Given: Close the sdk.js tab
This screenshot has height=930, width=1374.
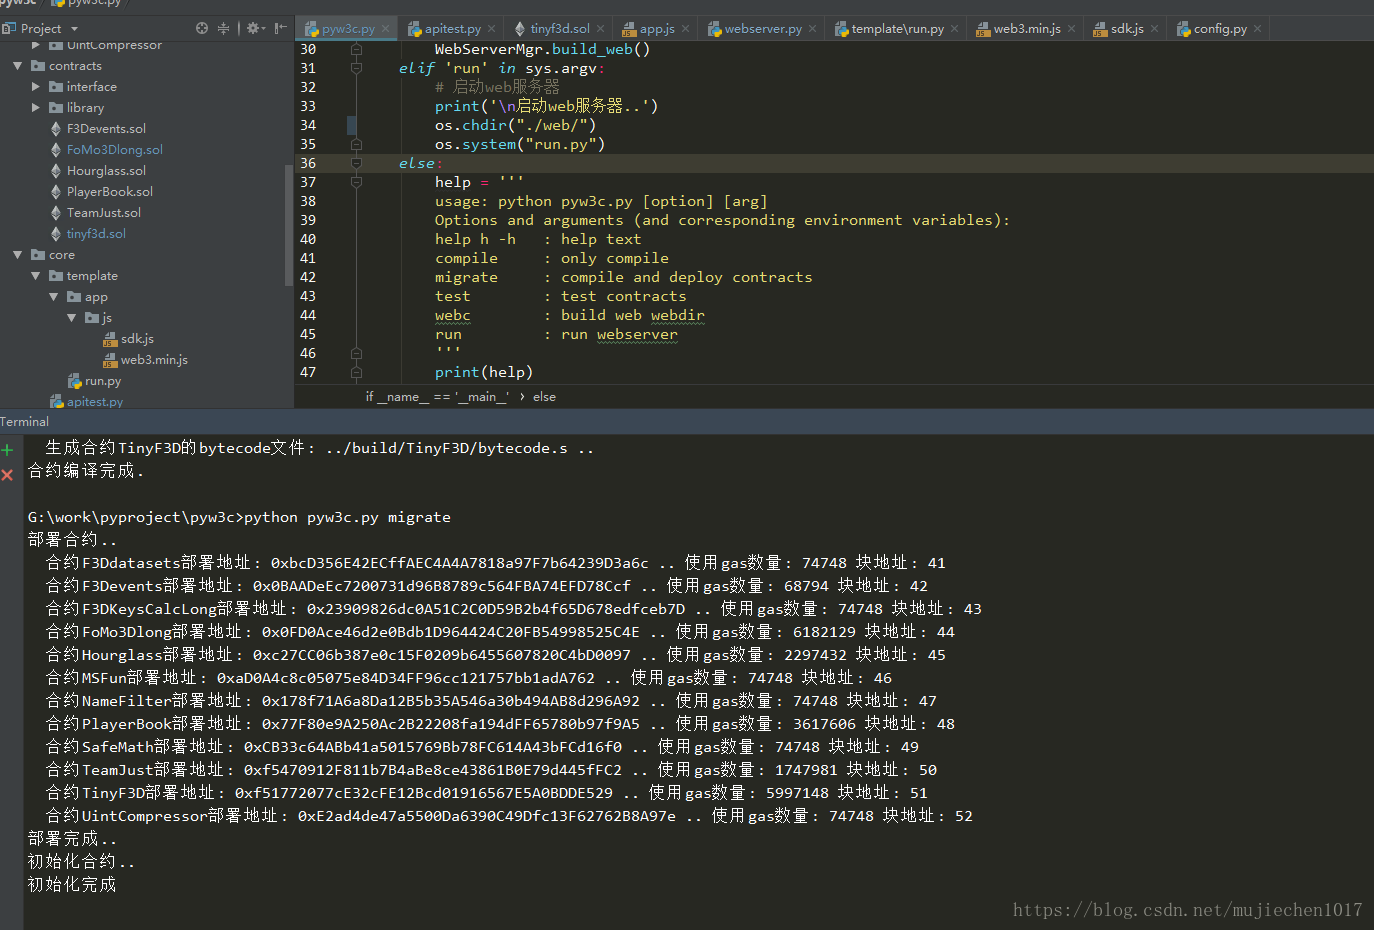Looking at the screenshot, I should pos(1154,29).
